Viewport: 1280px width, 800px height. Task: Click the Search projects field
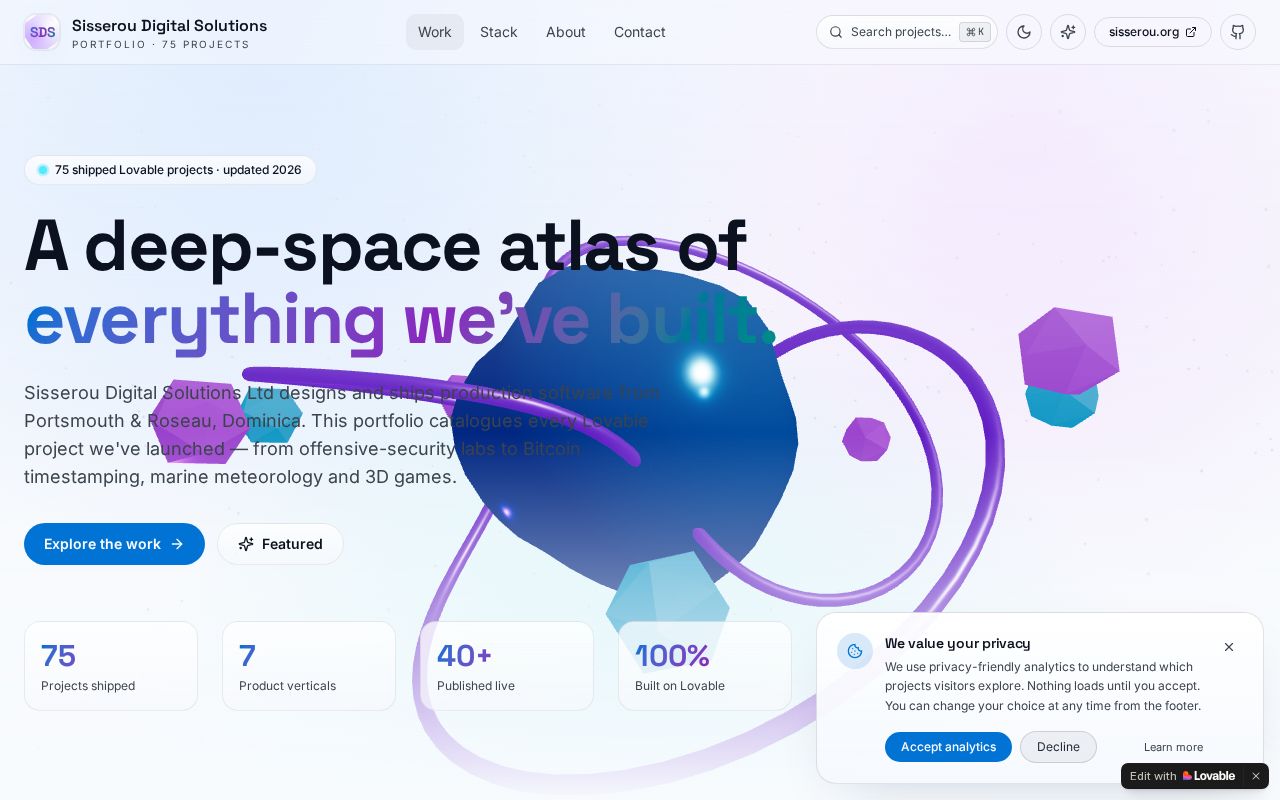click(x=907, y=32)
